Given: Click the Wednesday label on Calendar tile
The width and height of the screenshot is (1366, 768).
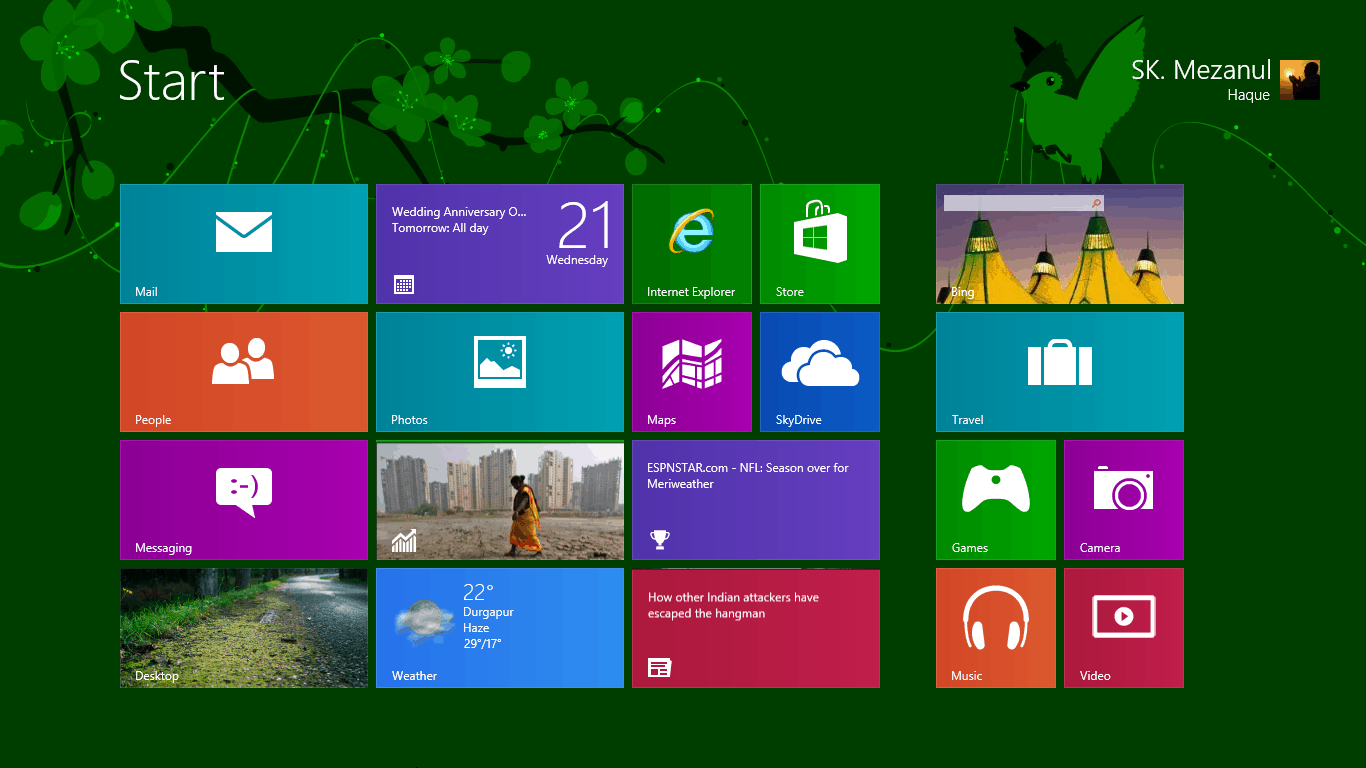Looking at the screenshot, I should (x=577, y=260).
